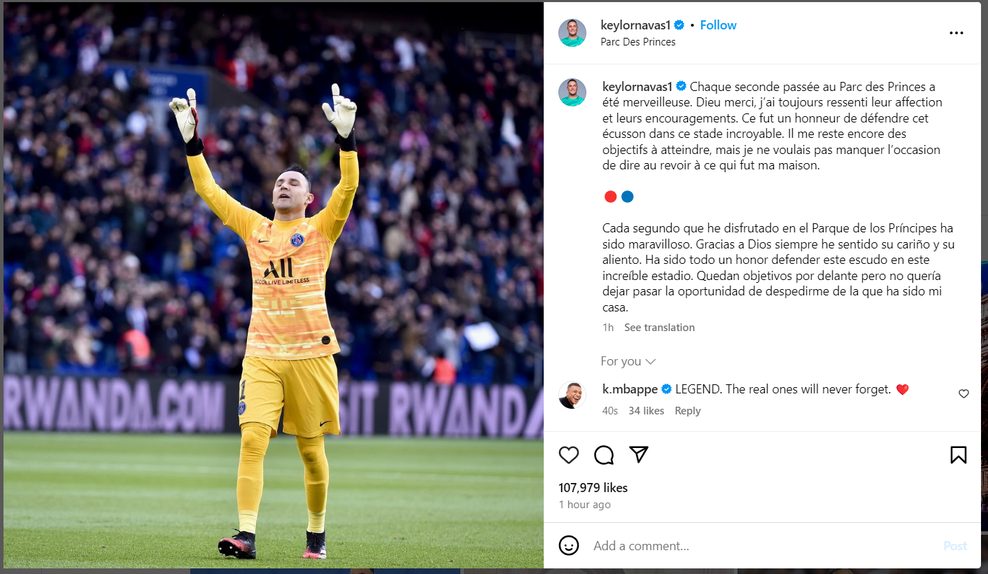
Task: Click the Post comment button
Action: [x=955, y=546]
